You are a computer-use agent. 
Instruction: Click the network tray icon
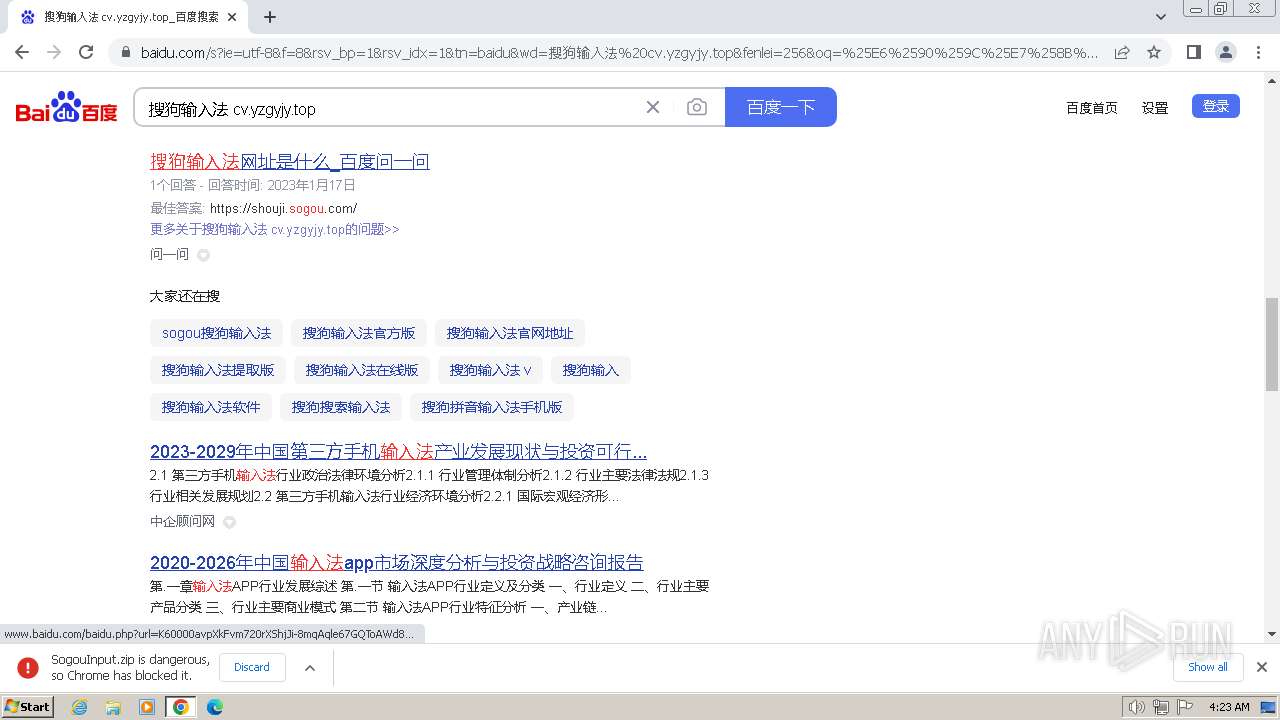pyautogui.click(x=1161, y=707)
